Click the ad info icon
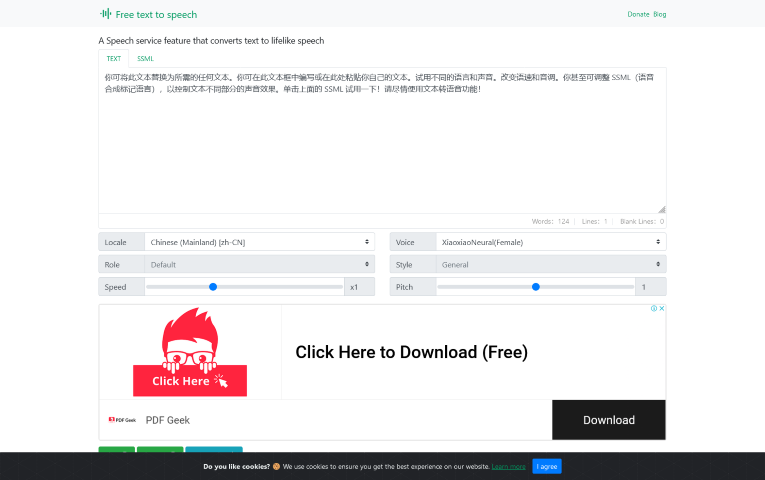765x480 pixels. click(x=654, y=308)
